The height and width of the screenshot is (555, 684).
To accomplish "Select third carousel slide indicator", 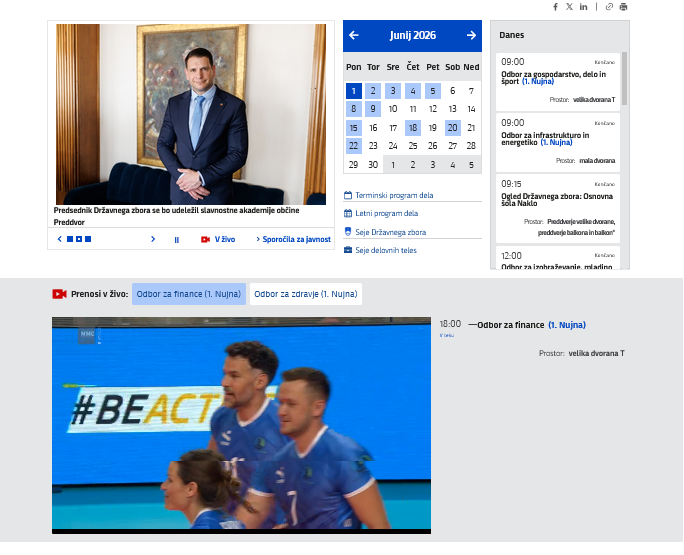I will coord(88,239).
